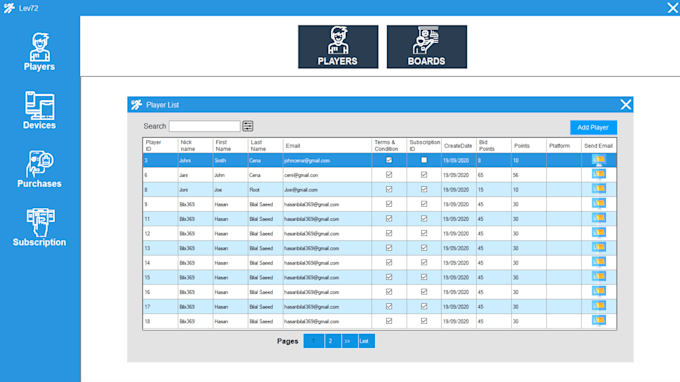Image resolution: width=680 pixels, height=382 pixels.
Task: Select nickname cell Jani
Action: [195, 175]
